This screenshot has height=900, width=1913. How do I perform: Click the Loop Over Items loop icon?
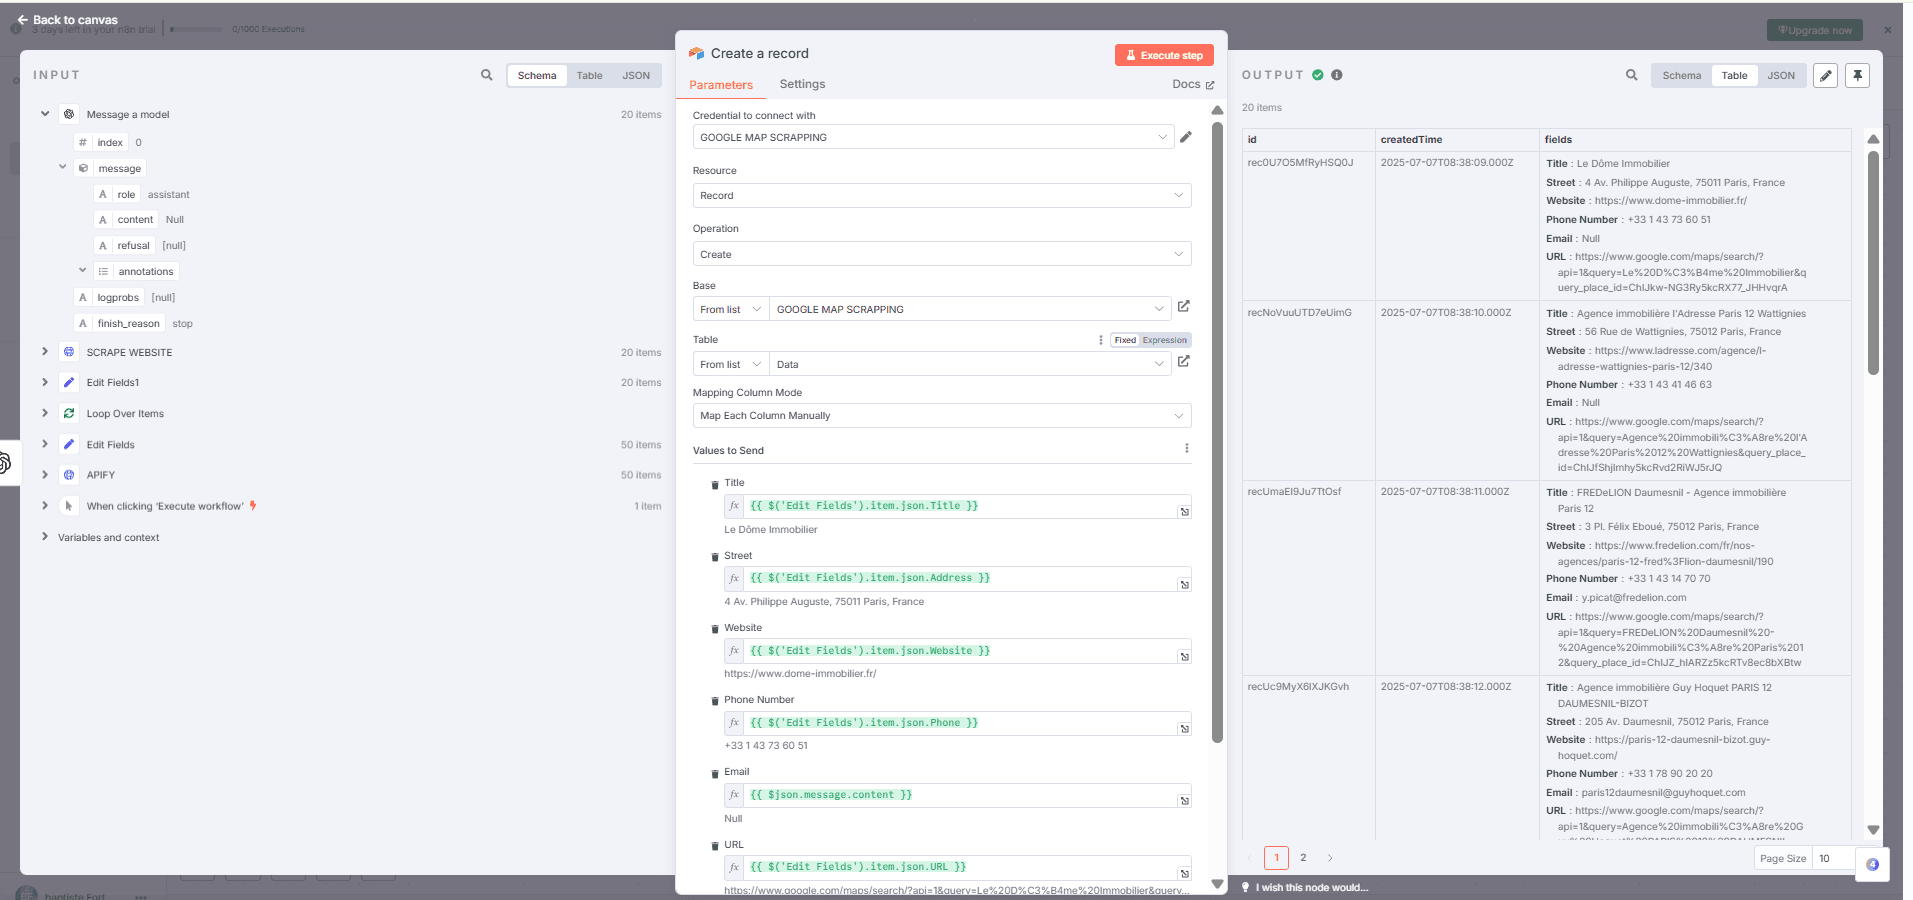[69, 413]
